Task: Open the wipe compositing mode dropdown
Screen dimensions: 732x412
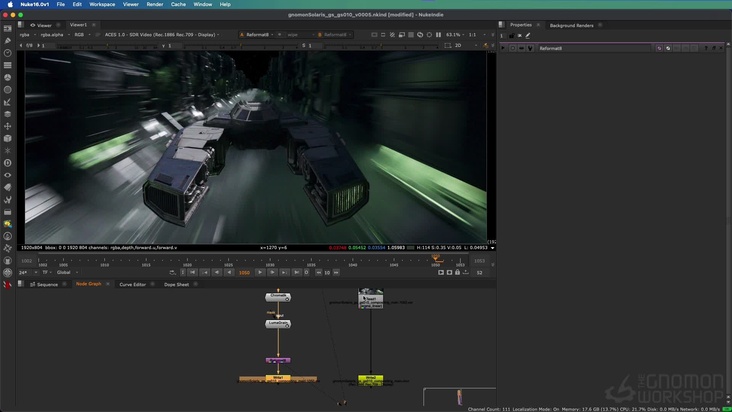Action: [299, 35]
